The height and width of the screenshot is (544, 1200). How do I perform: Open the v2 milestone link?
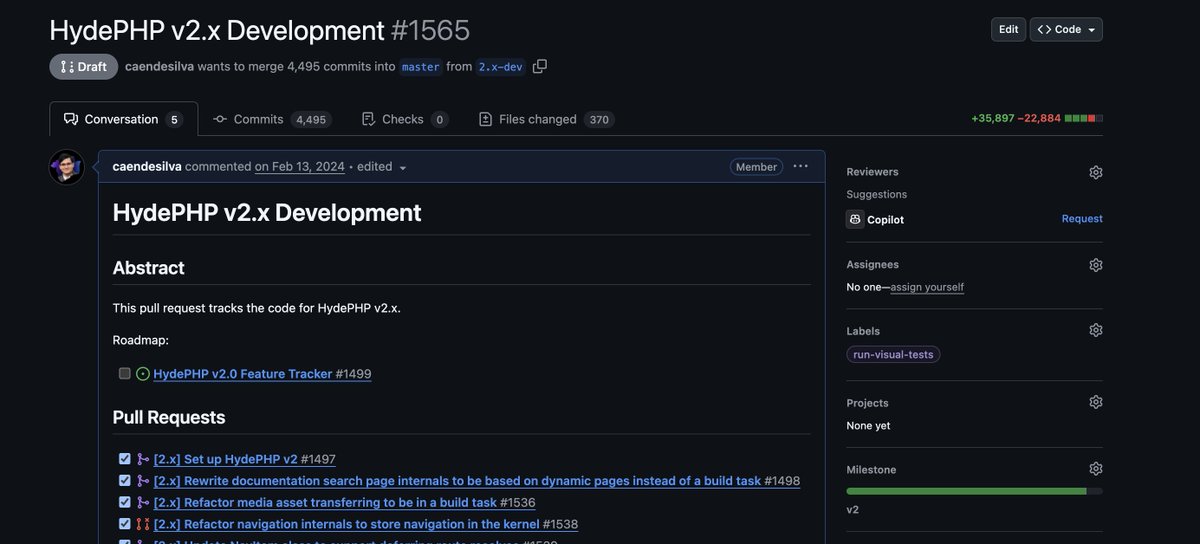(x=853, y=510)
